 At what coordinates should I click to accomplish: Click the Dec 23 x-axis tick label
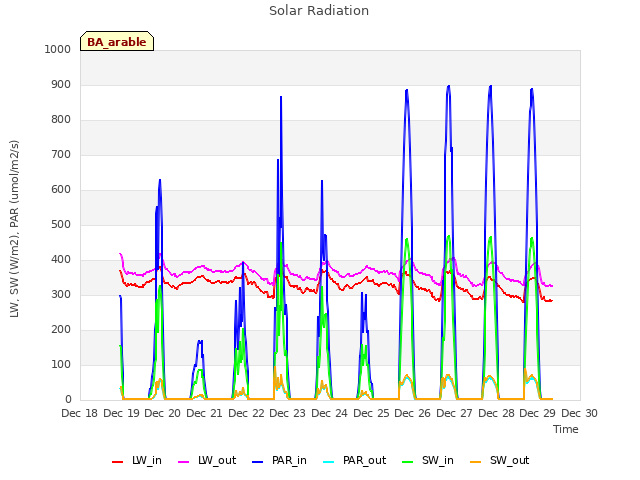(287, 413)
